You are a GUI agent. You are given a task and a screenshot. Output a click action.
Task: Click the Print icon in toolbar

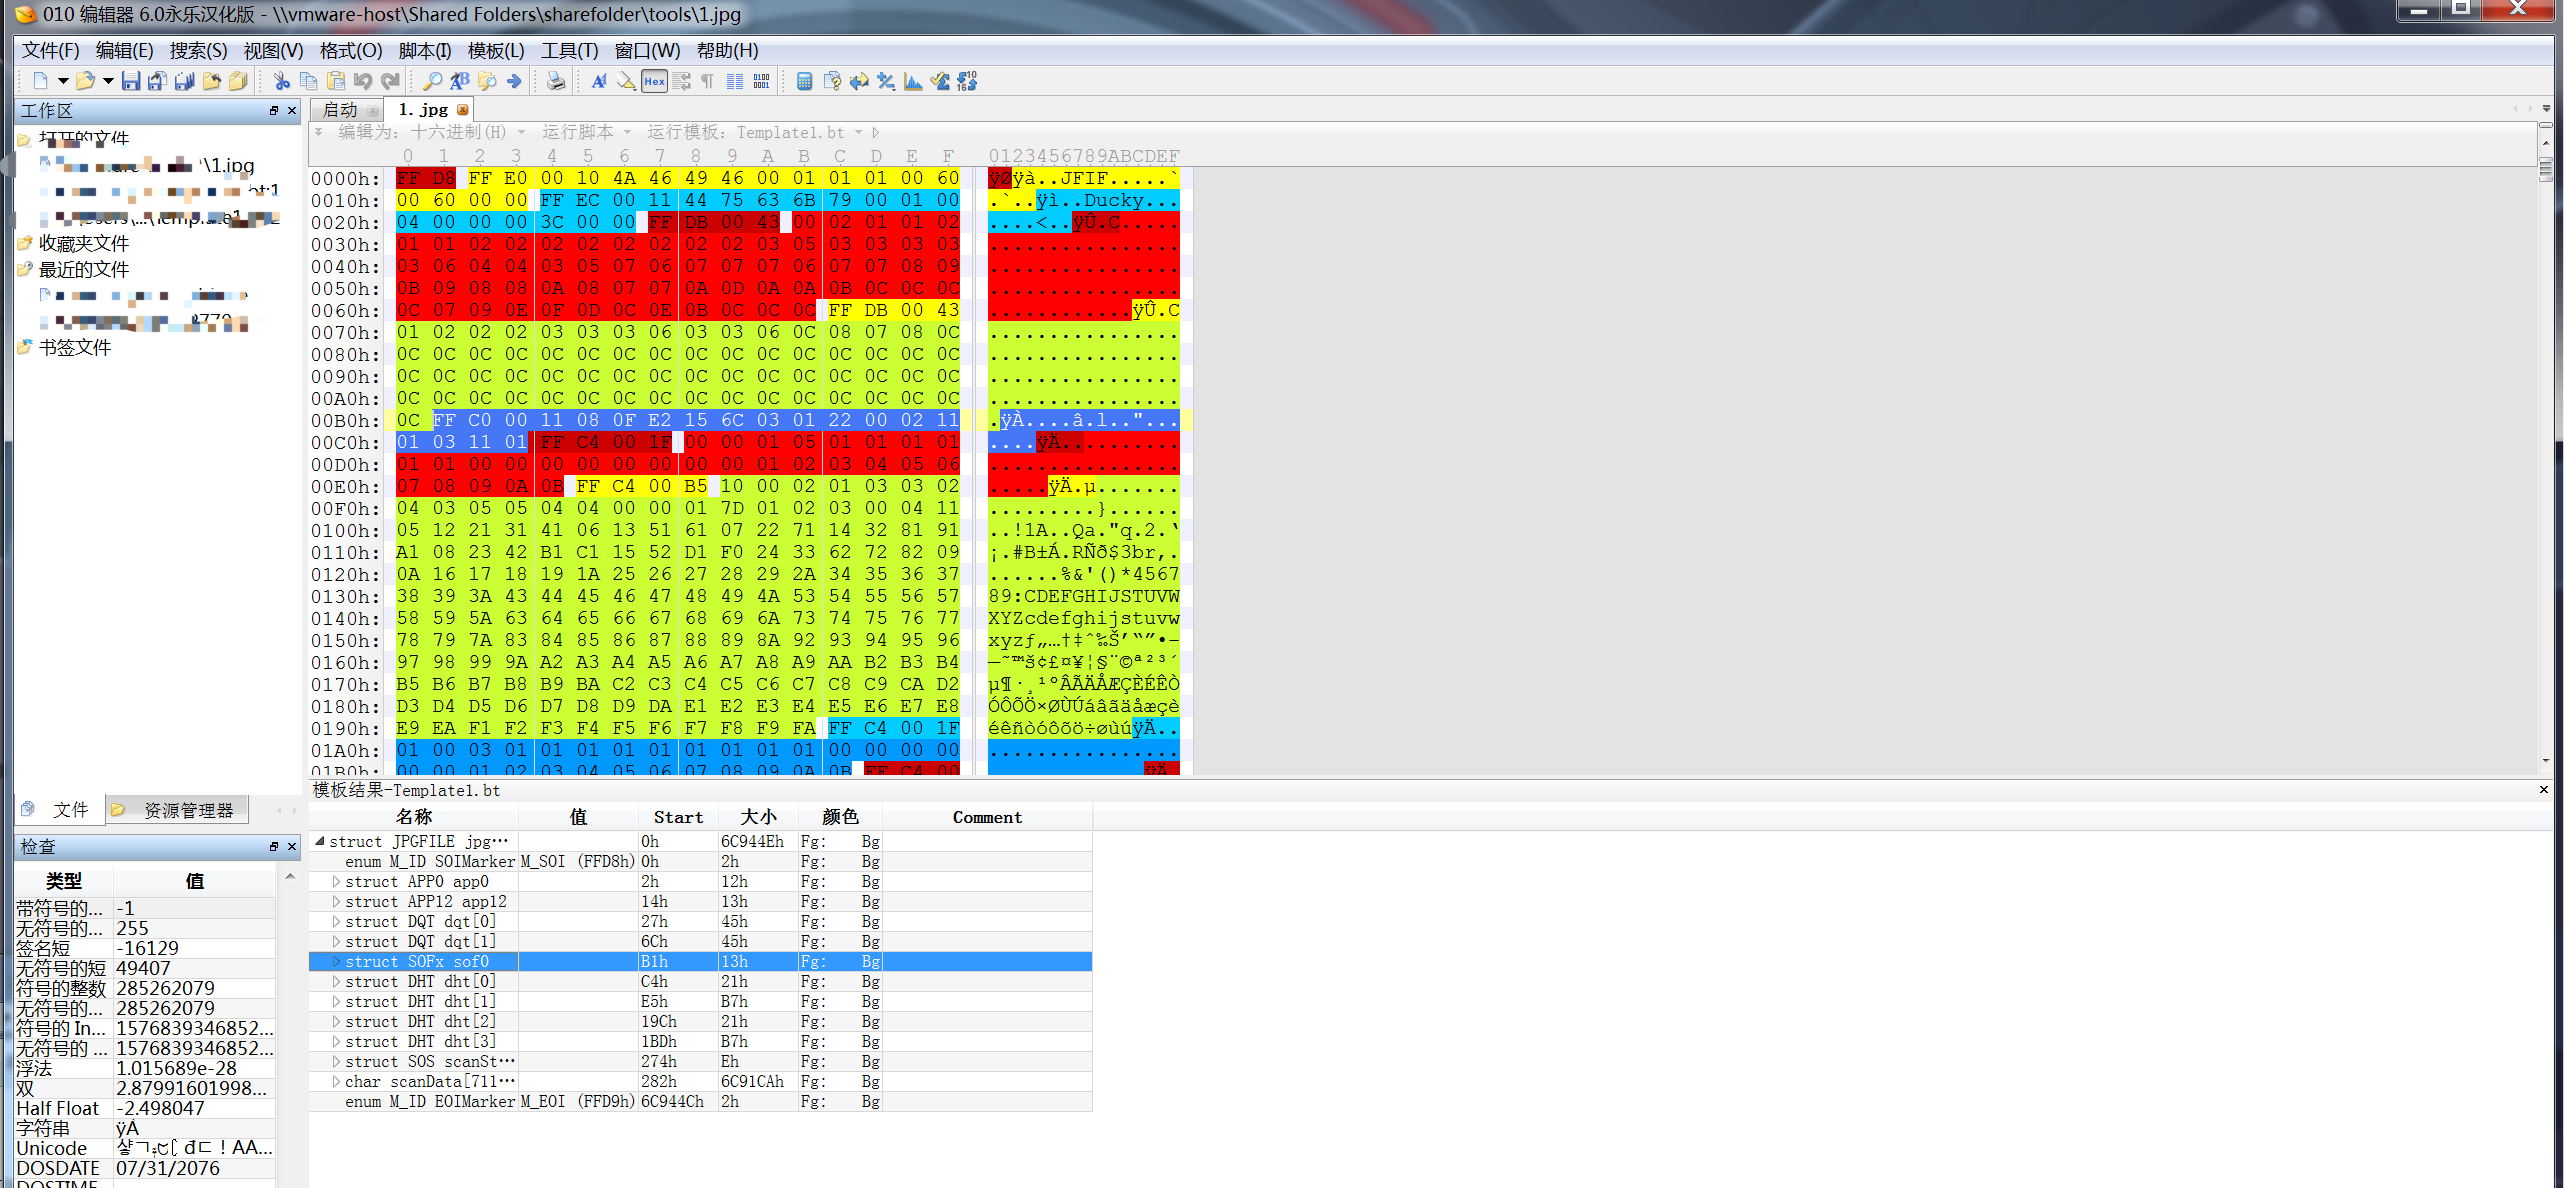tap(556, 81)
